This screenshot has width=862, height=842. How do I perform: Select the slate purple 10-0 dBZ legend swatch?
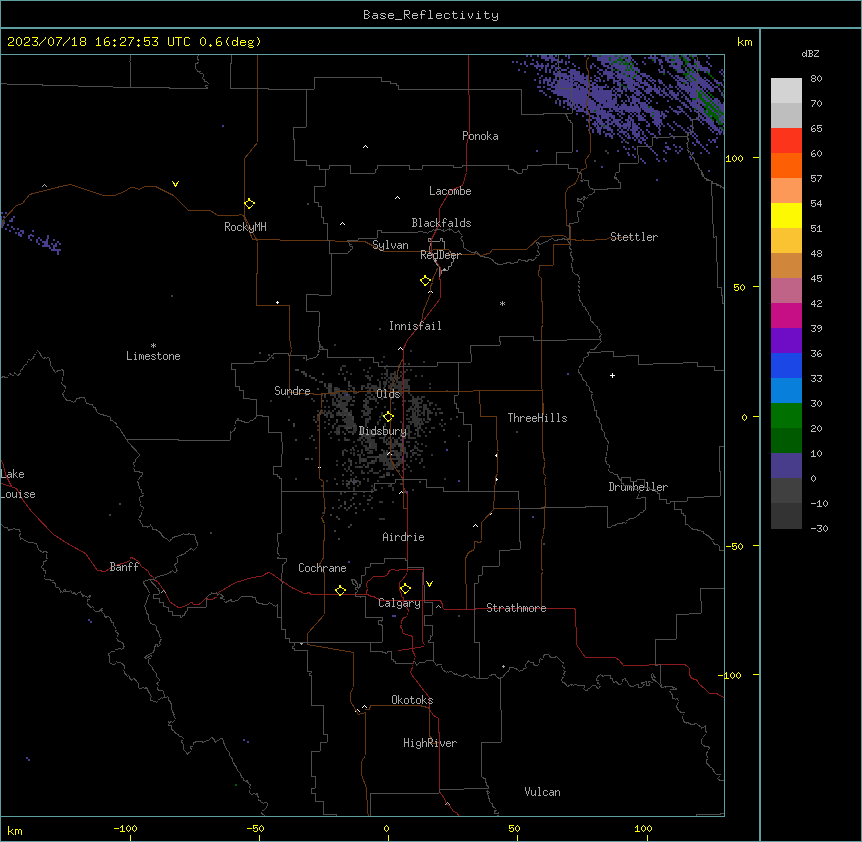click(x=786, y=466)
